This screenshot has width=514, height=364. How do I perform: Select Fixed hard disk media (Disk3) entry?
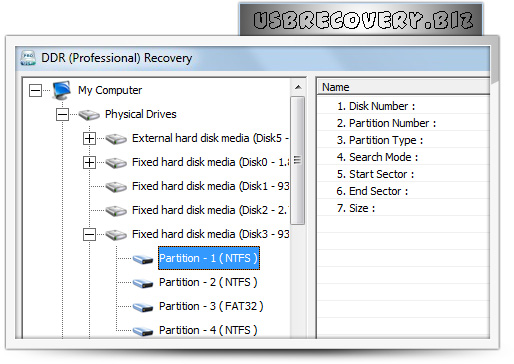tap(210, 234)
